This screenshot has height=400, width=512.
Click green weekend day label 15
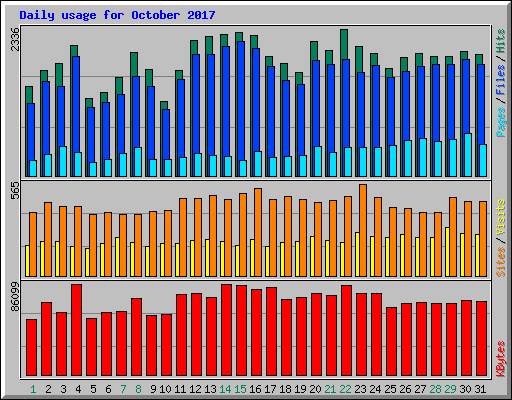pyautogui.click(x=240, y=389)
